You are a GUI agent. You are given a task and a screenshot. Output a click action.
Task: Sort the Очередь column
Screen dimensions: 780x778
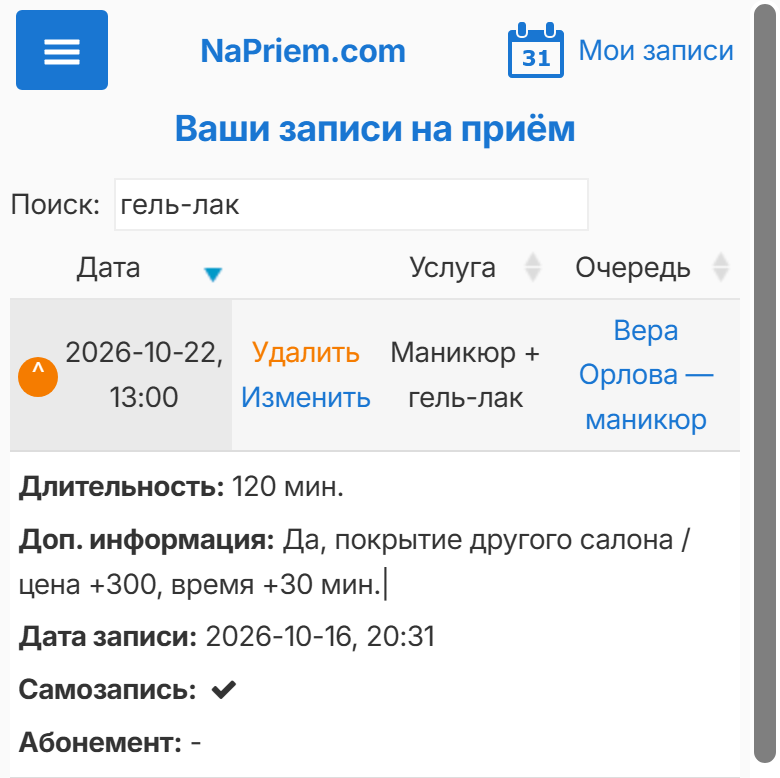[x=721, y=268]
